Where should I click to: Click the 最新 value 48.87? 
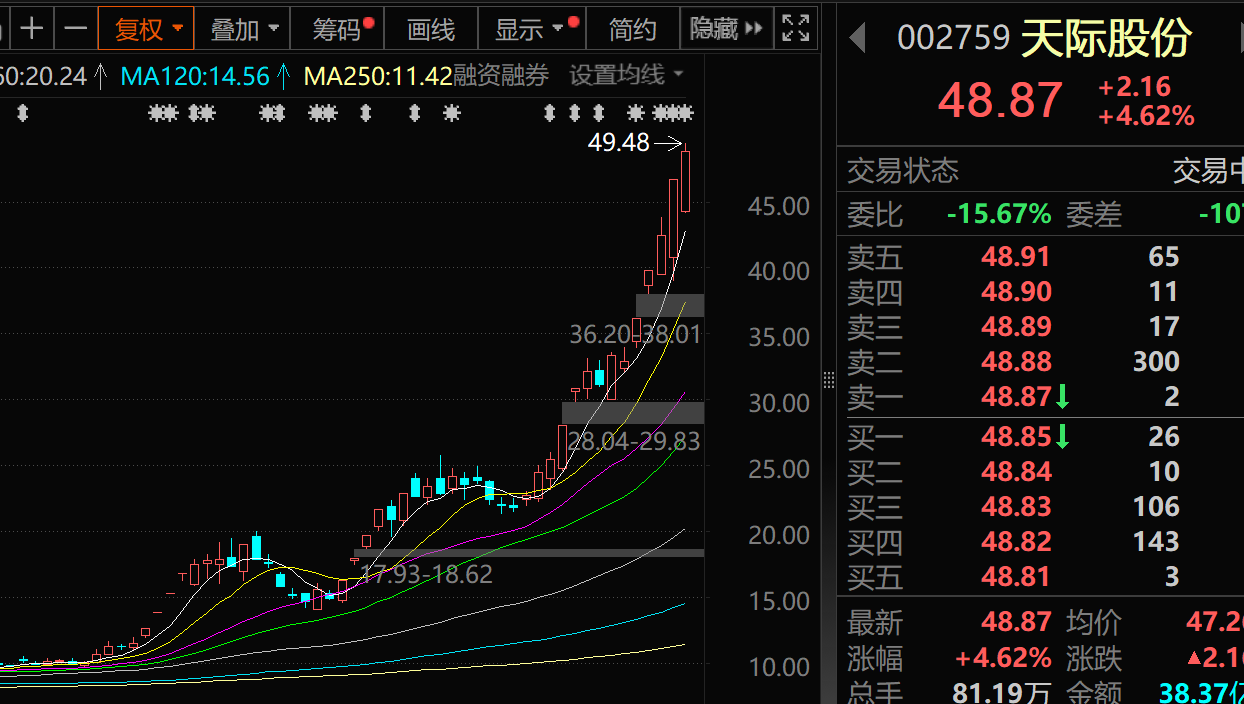coord(1016,623)
